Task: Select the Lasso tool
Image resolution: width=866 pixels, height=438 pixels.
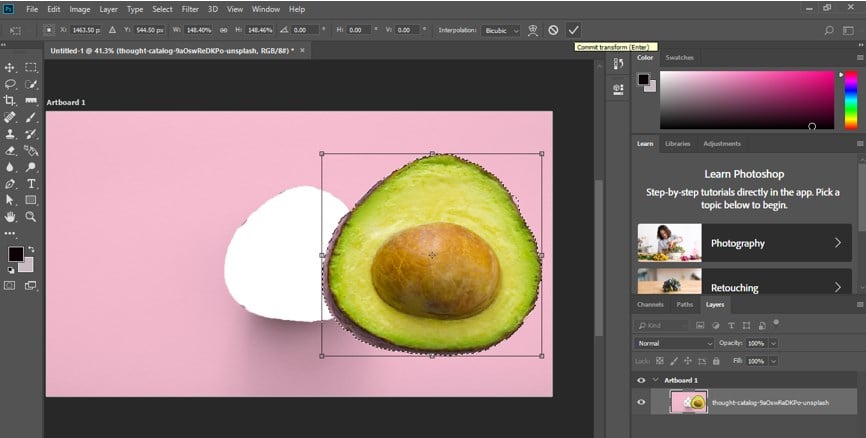Action: [10, 84]
